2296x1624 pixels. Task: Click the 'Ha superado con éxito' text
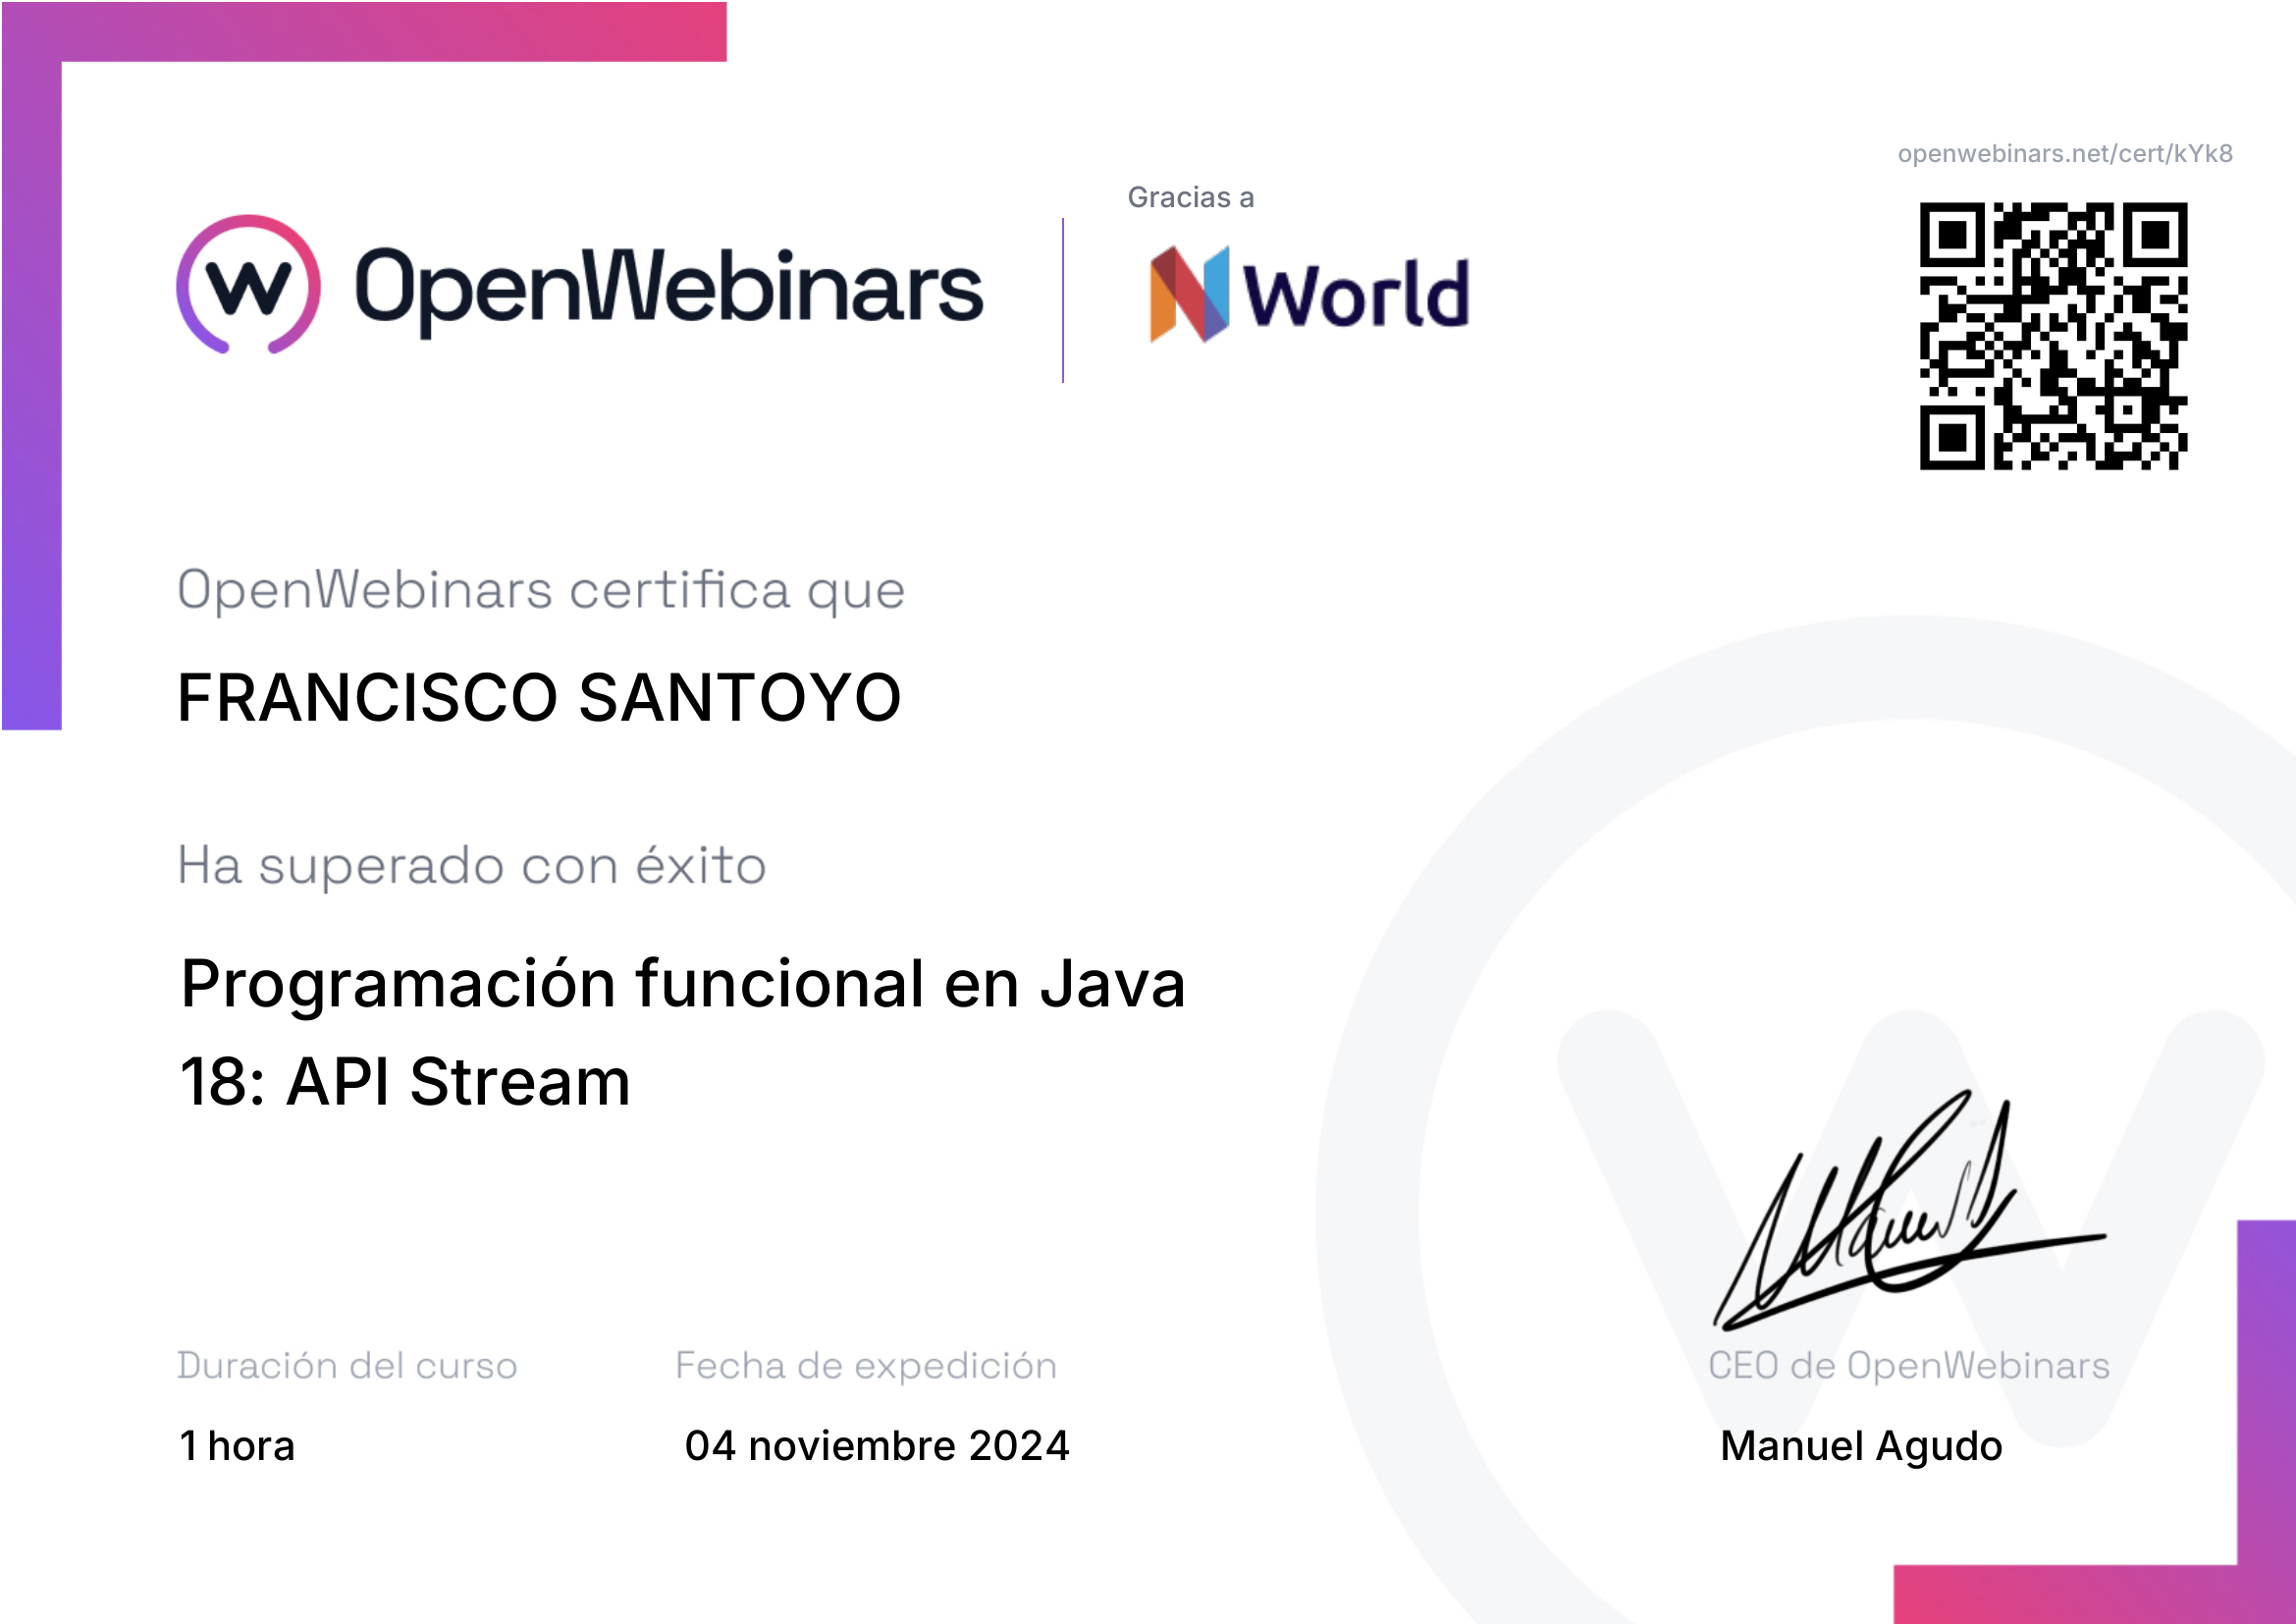click(x=471, y=866)
